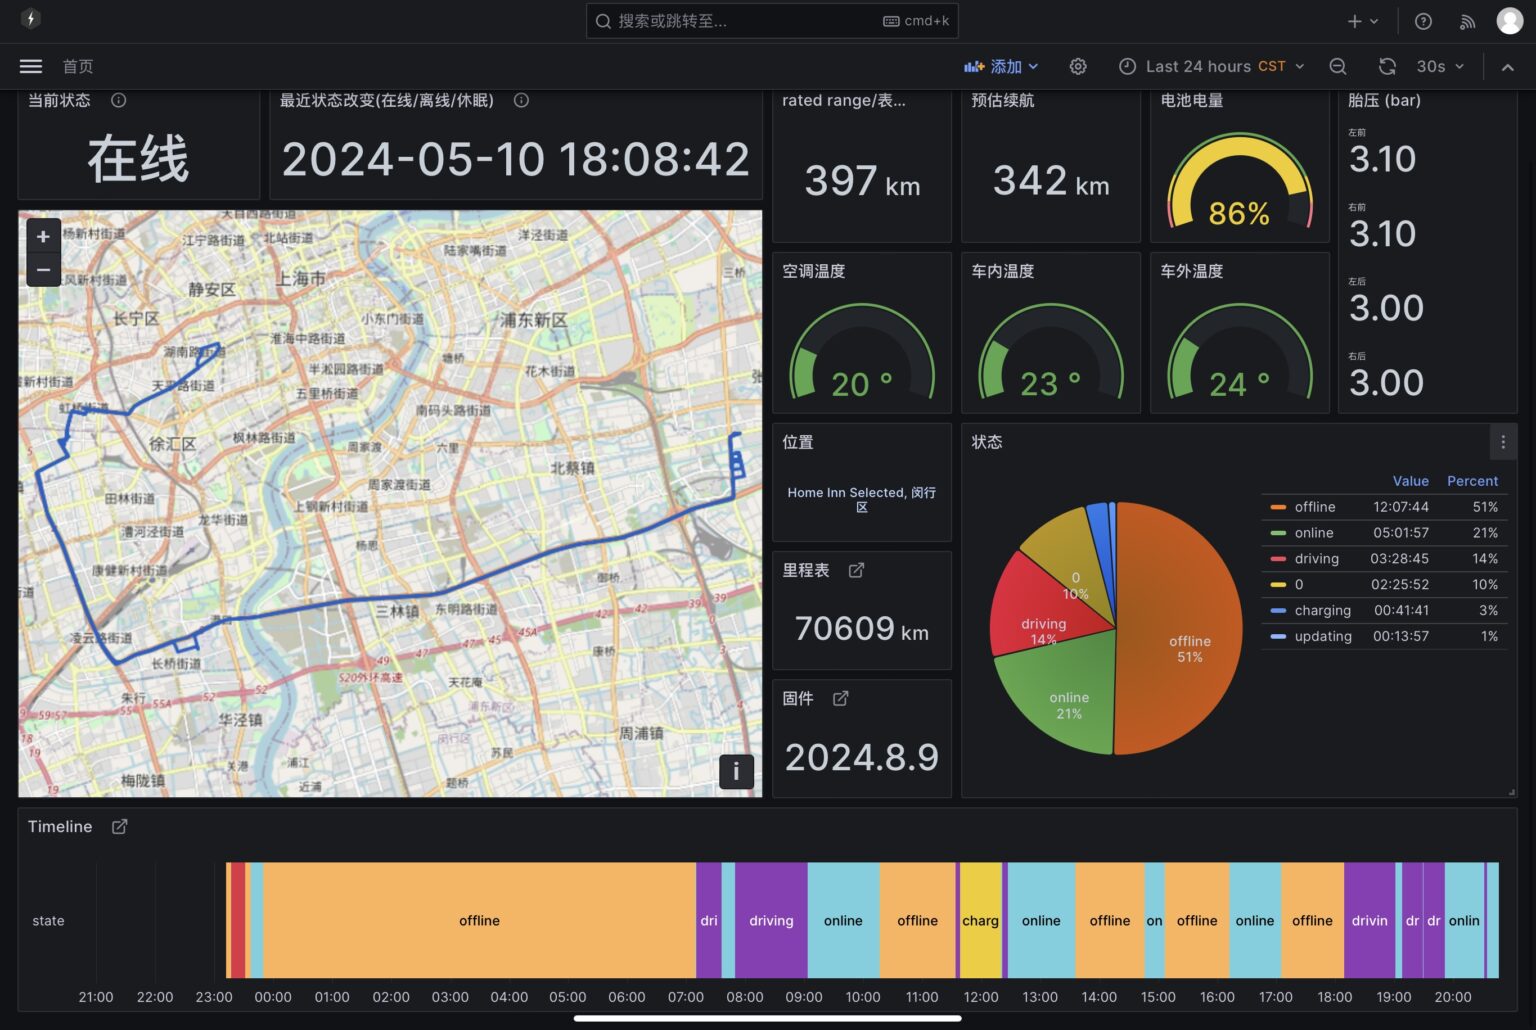This screenshot has width=1536, height=1030.
Task: Open the Timeline external link
Action: click(119, 826)
